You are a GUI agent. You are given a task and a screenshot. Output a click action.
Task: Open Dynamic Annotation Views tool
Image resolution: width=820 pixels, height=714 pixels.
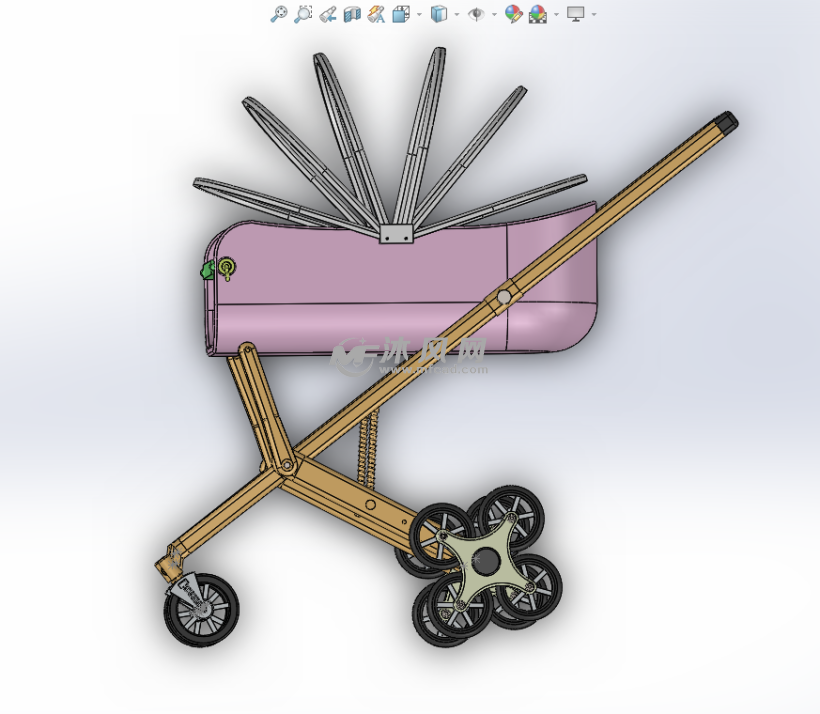[377, 14]
